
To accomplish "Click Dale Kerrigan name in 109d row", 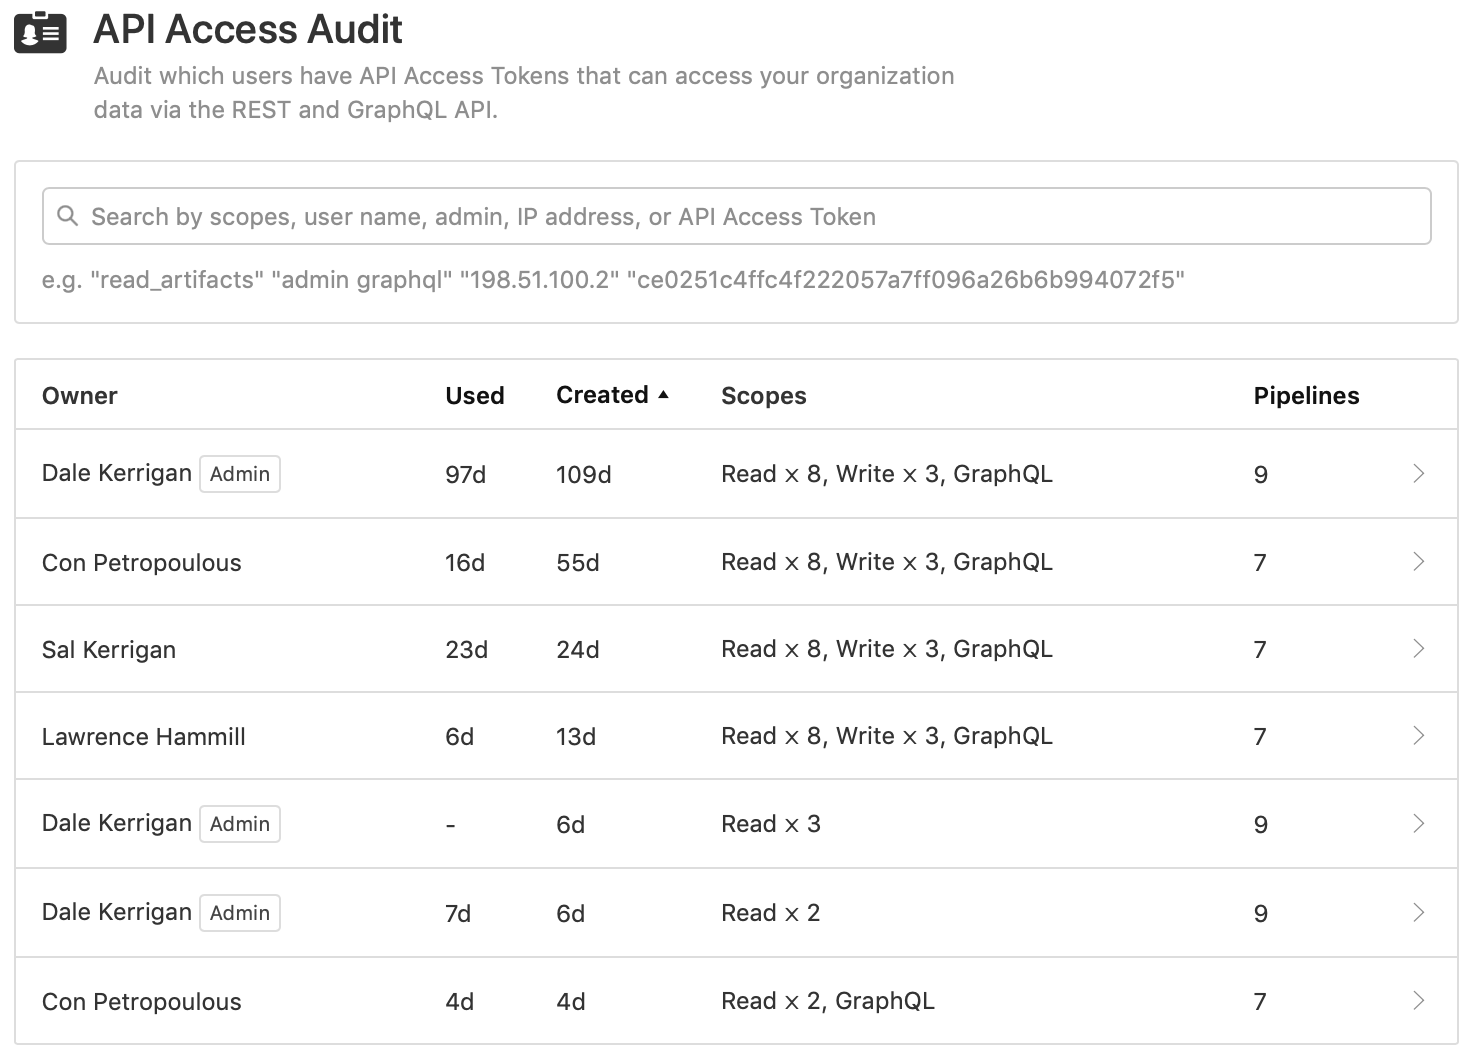I will click(117, 473).
